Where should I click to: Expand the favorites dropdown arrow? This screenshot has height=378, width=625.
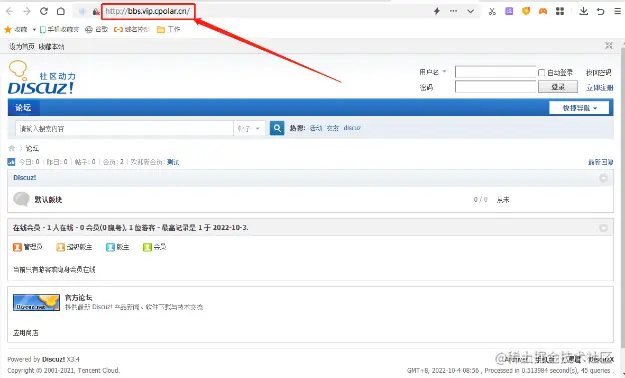tap(34, 30)
